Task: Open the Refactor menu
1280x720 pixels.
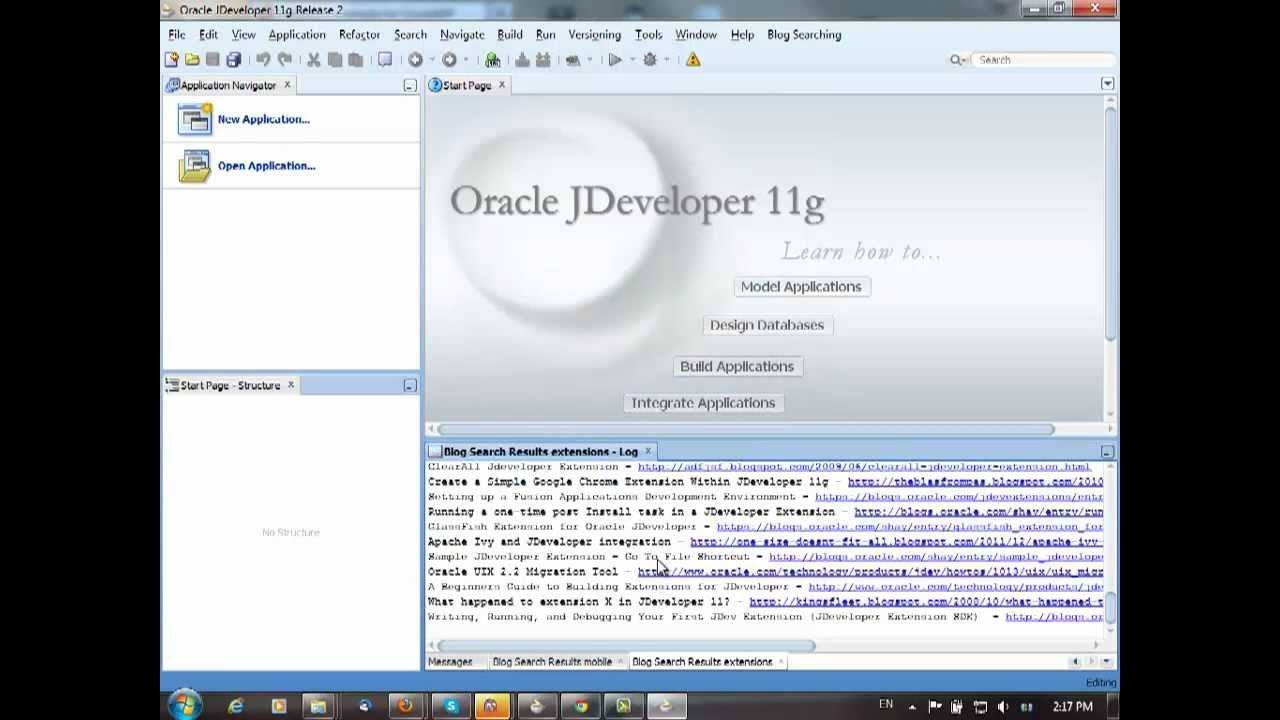Action: pyautogui.click(x=359, y=34)
